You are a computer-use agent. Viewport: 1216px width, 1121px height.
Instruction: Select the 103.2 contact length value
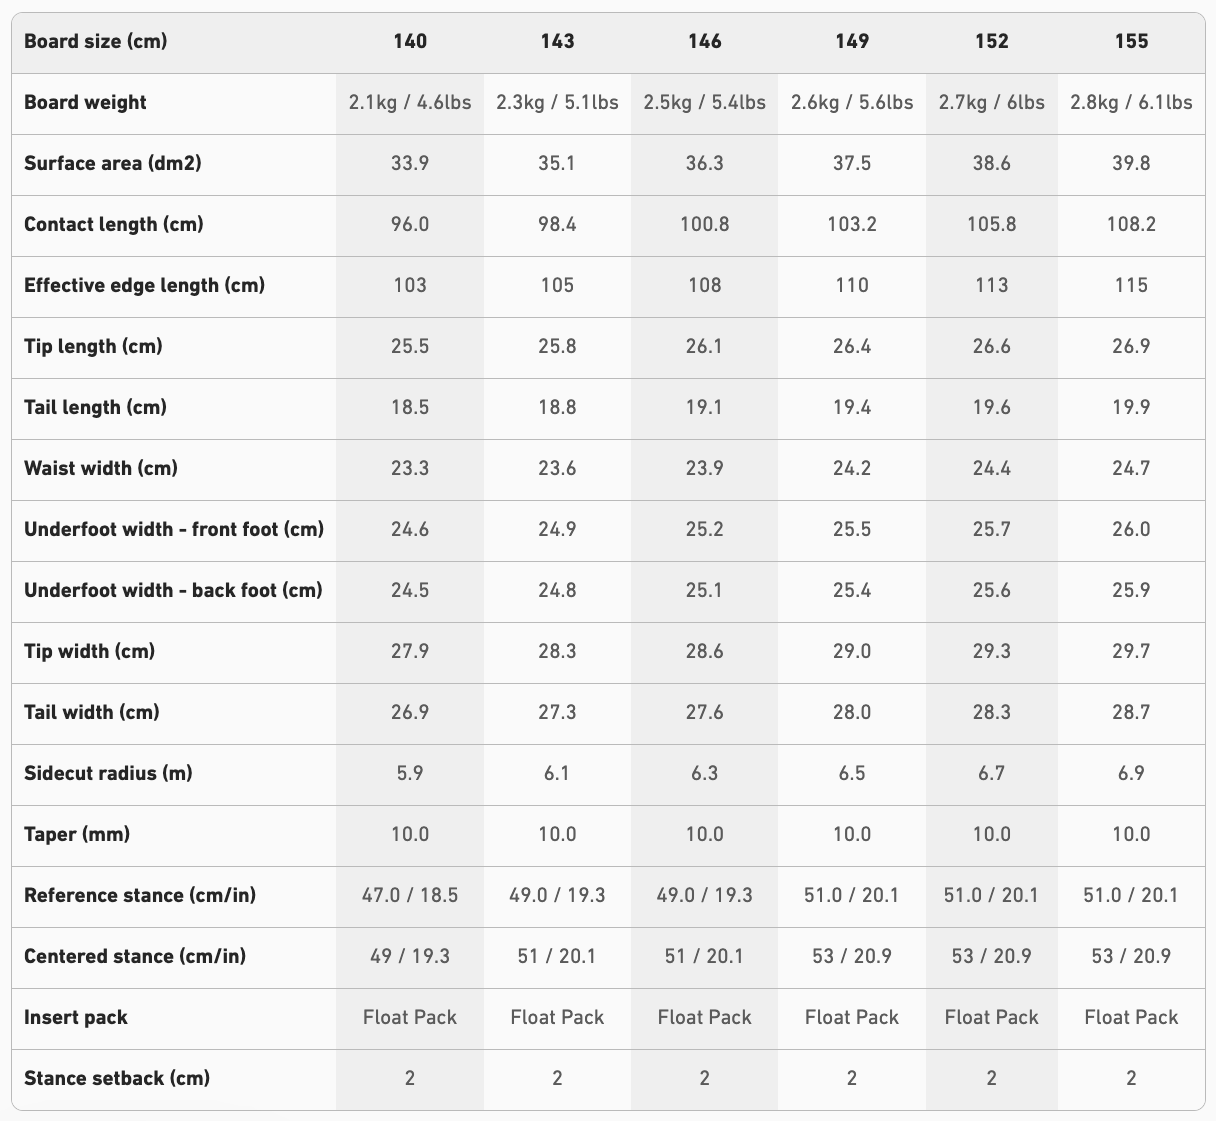click(x=852, y=224)
